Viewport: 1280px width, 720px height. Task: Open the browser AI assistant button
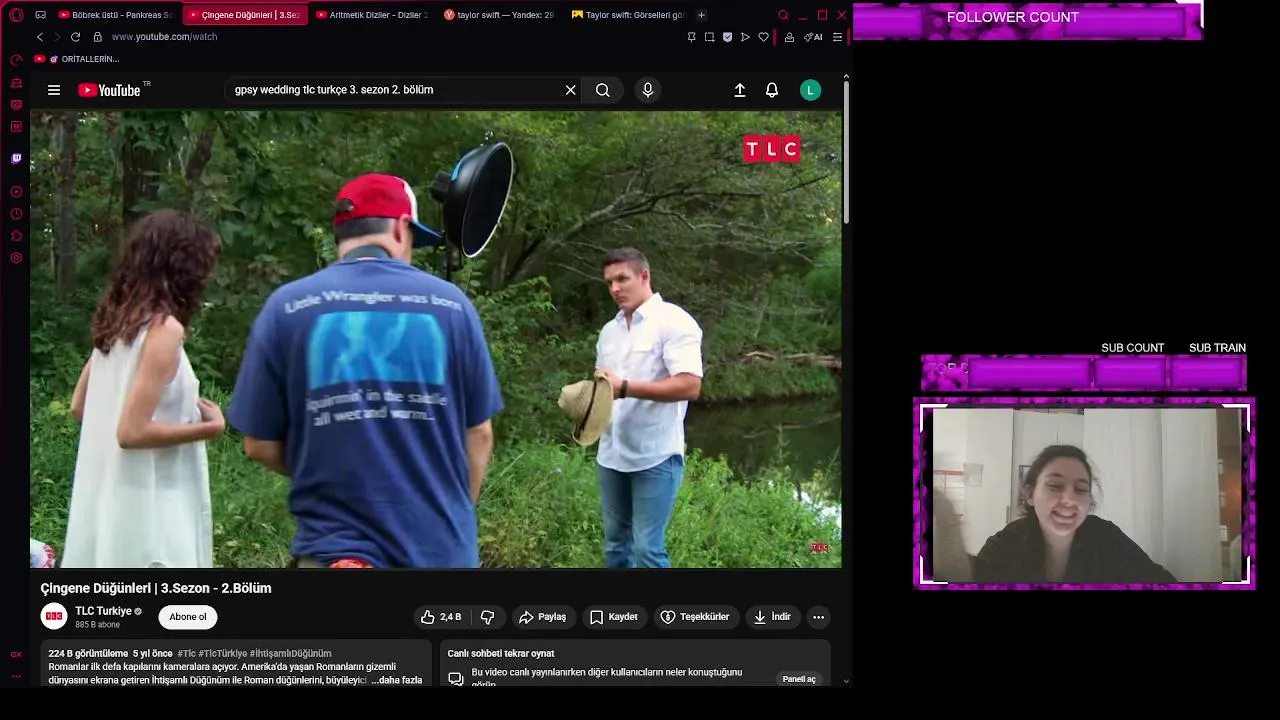(813, 37)
